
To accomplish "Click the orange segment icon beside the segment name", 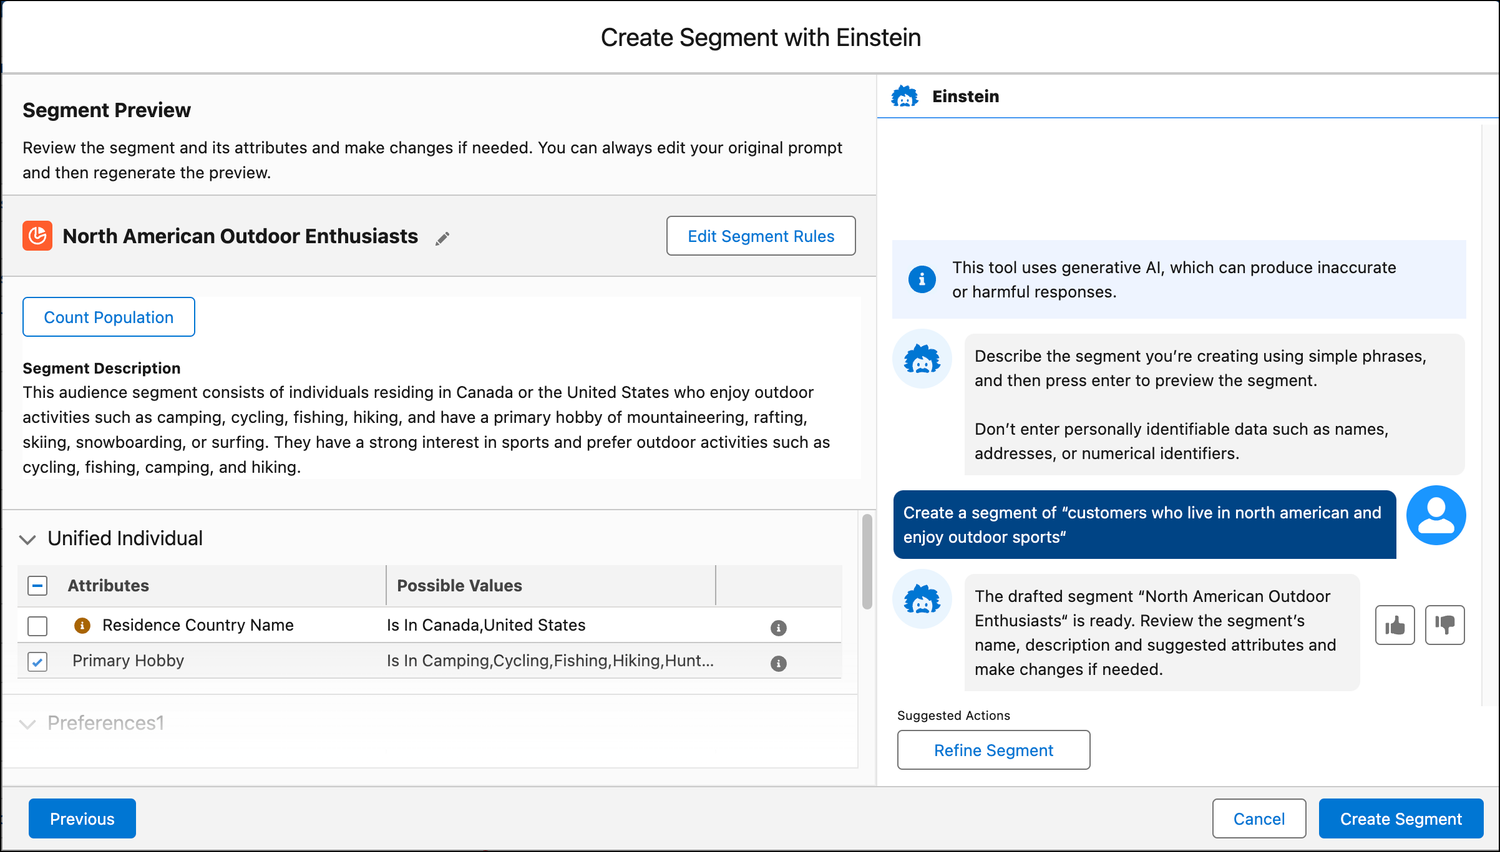I will point(37,236).
